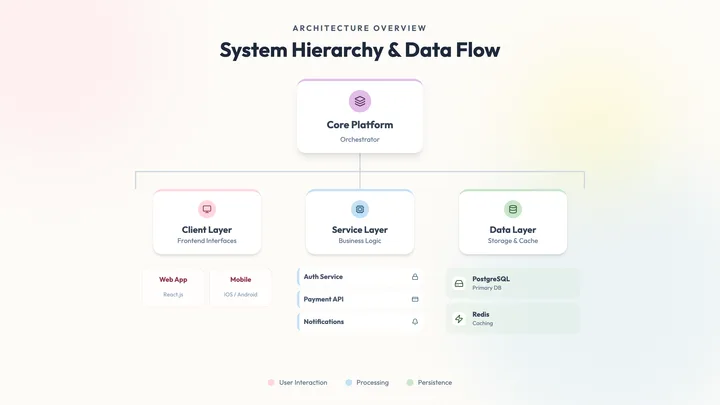Click the Business Logic subtitle

pos(360,241)
